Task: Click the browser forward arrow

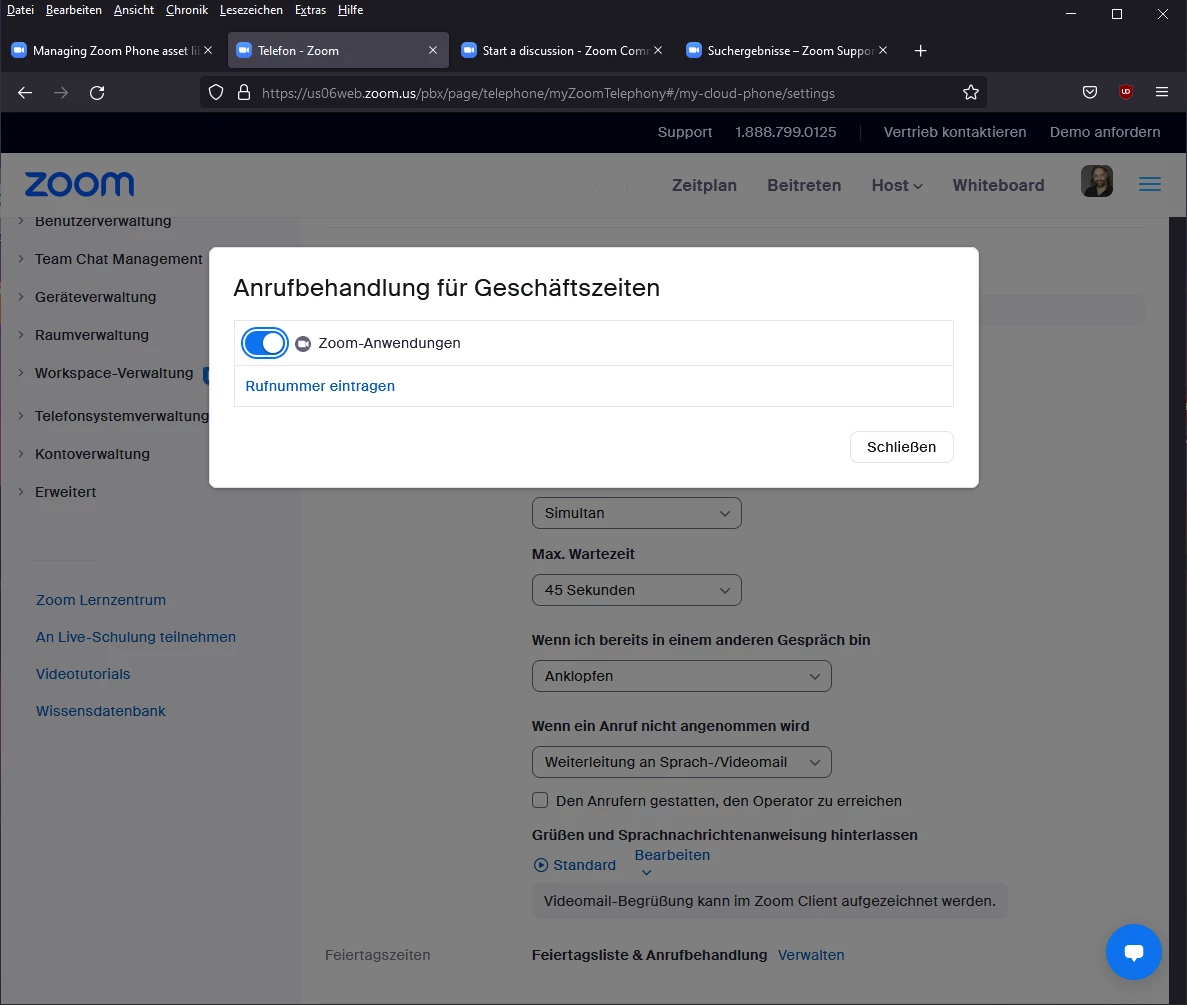Action: [x=61, y=92]
